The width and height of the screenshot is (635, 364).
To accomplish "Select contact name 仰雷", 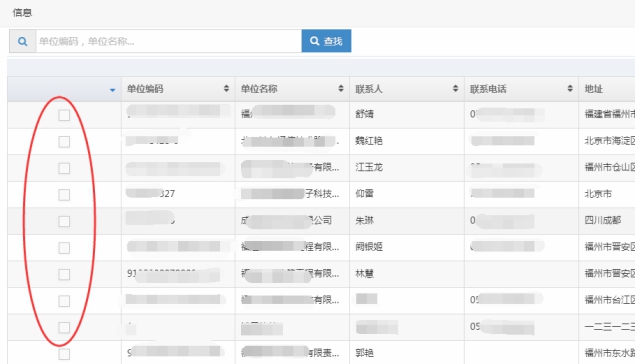I will 364,194.
